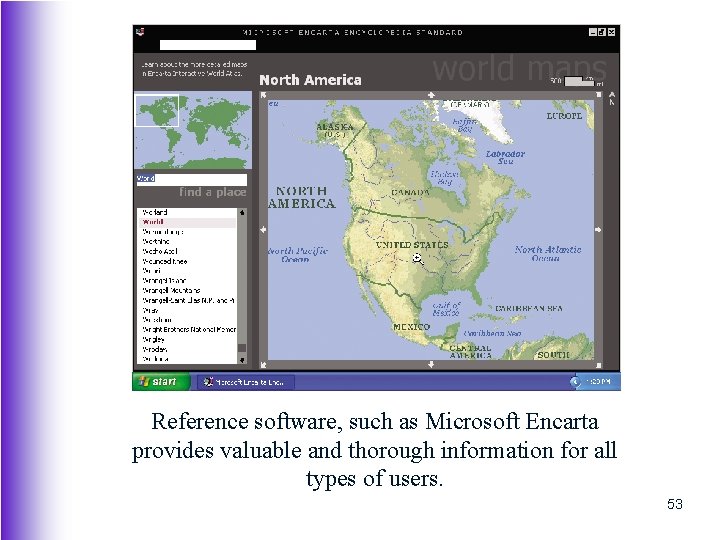Click the Baffin Bay label on the map

pos(464,125)
